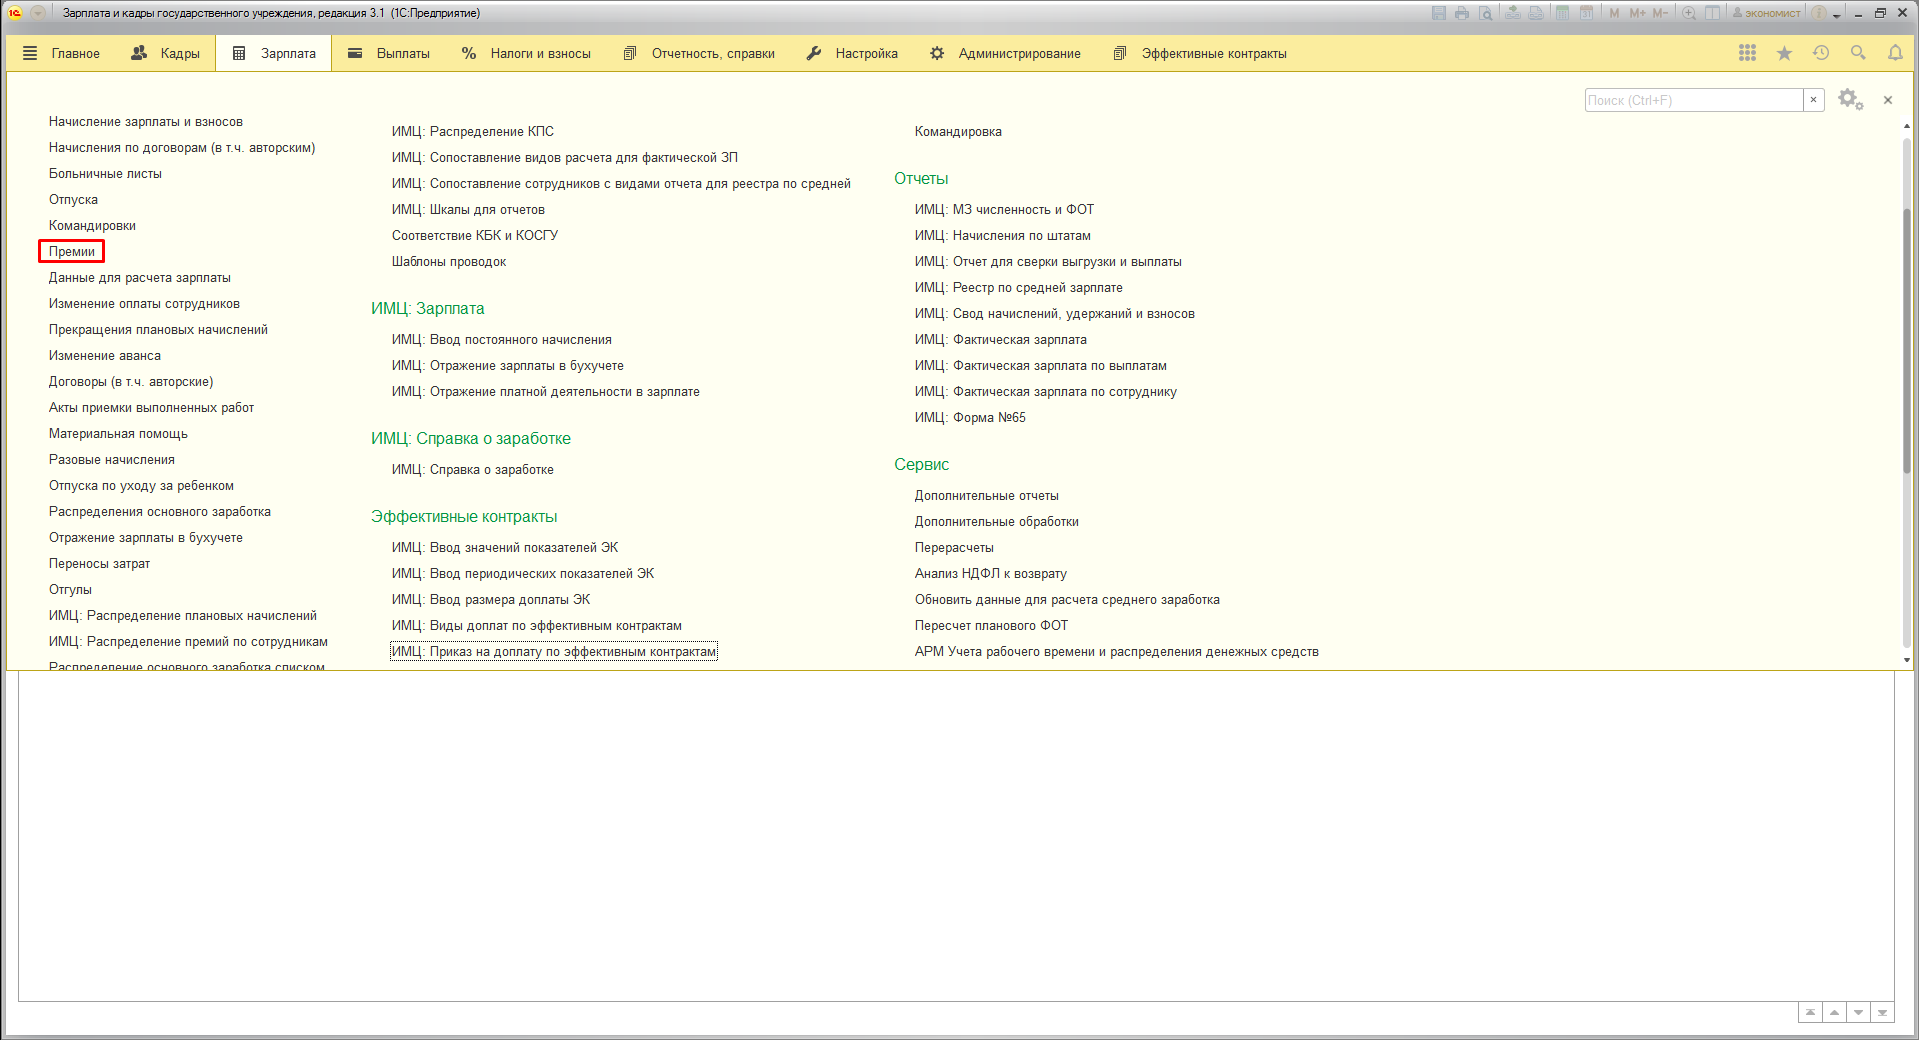Open the History clock icon
The image size is (1919, 1040).
(x=1821, y=54)
